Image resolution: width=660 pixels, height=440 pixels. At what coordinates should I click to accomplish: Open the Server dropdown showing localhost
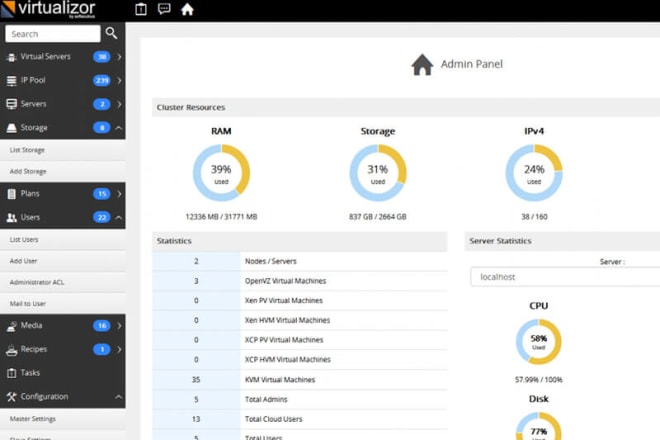565,277
